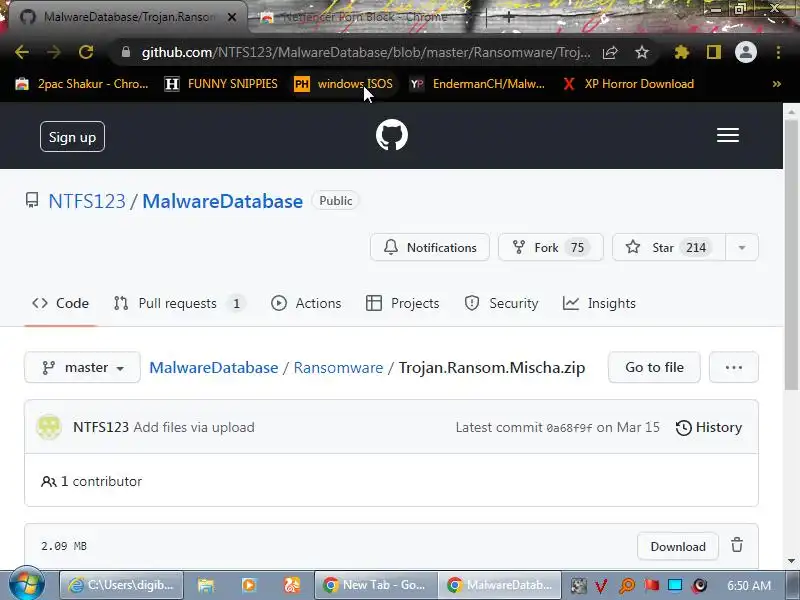800x600 pixels.
Task: Click NTFS123 commit author name
Action: coord(101,427)
